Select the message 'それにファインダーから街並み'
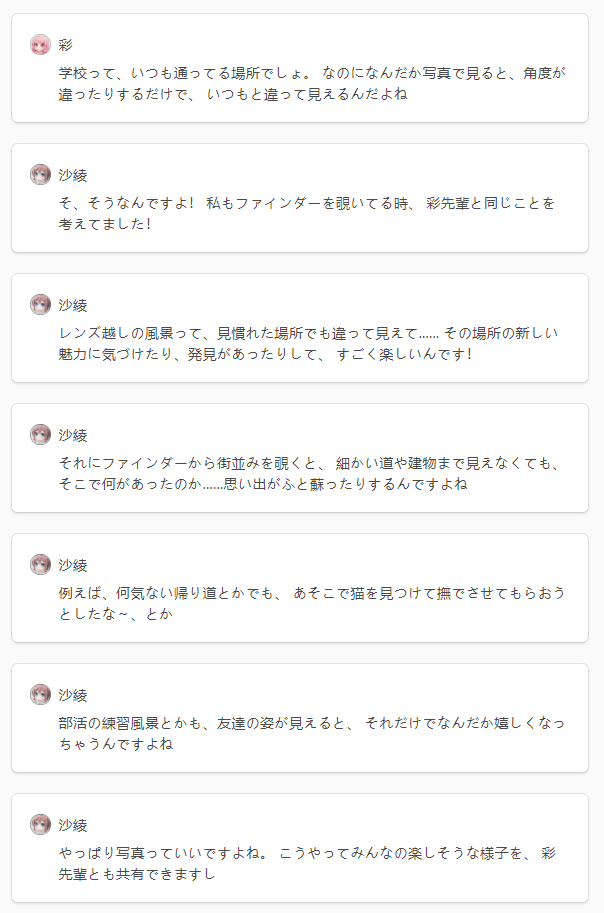Viewport: 604px width, 913px height. pyautogui.click(x=310, y=473)
